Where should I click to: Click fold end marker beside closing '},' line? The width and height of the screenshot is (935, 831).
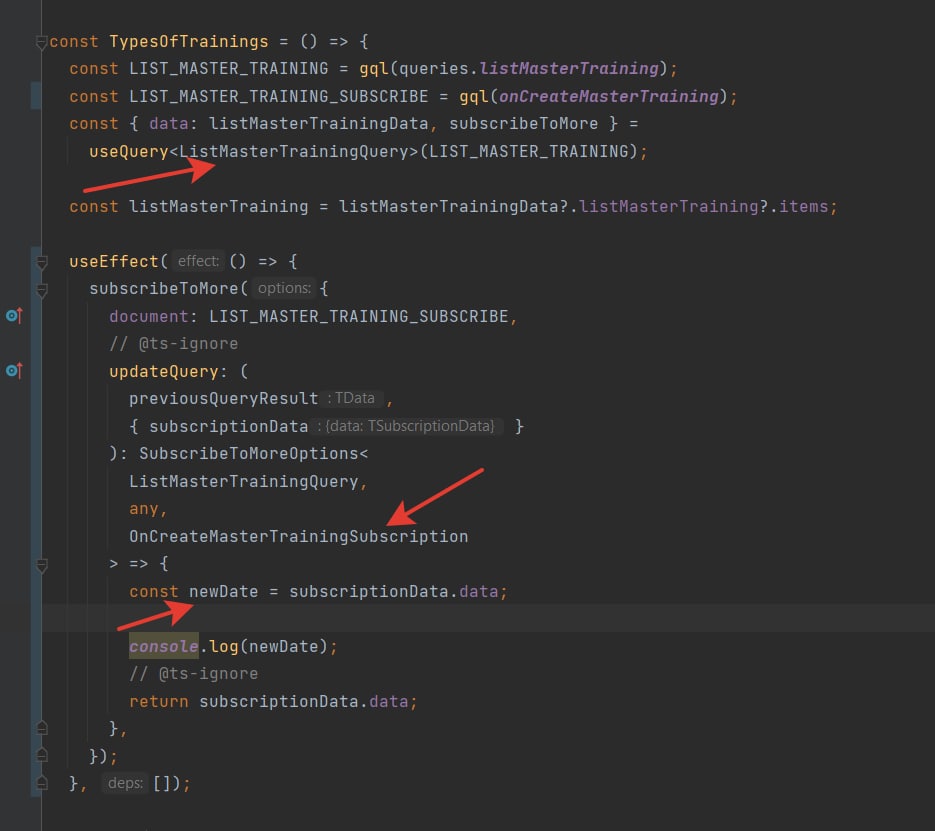[x=41, y=728]
